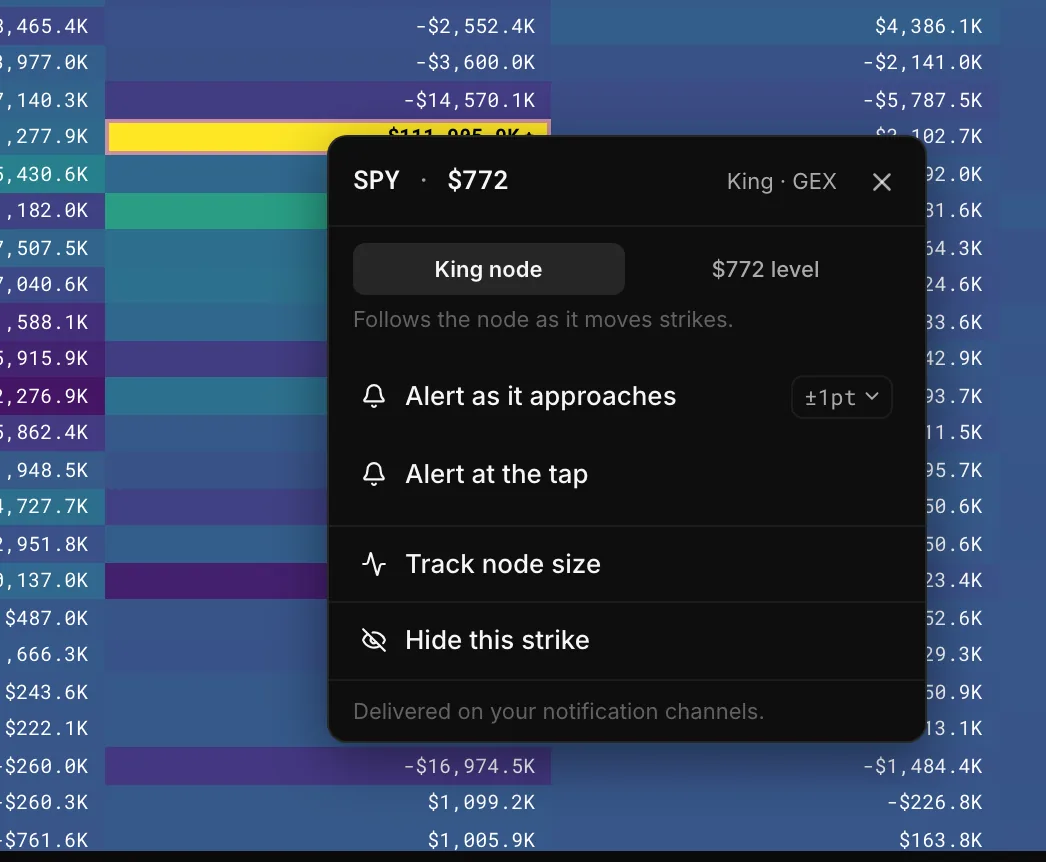1046x862 pixels.
Task: Select the $243.6K cell
Action: pyautogui.click(x=52, y=692)
